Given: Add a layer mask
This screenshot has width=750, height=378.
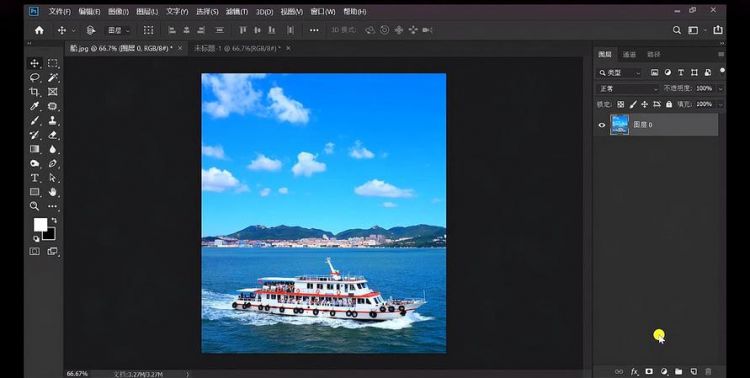Looking at the screenshot, I should point(649,371).
